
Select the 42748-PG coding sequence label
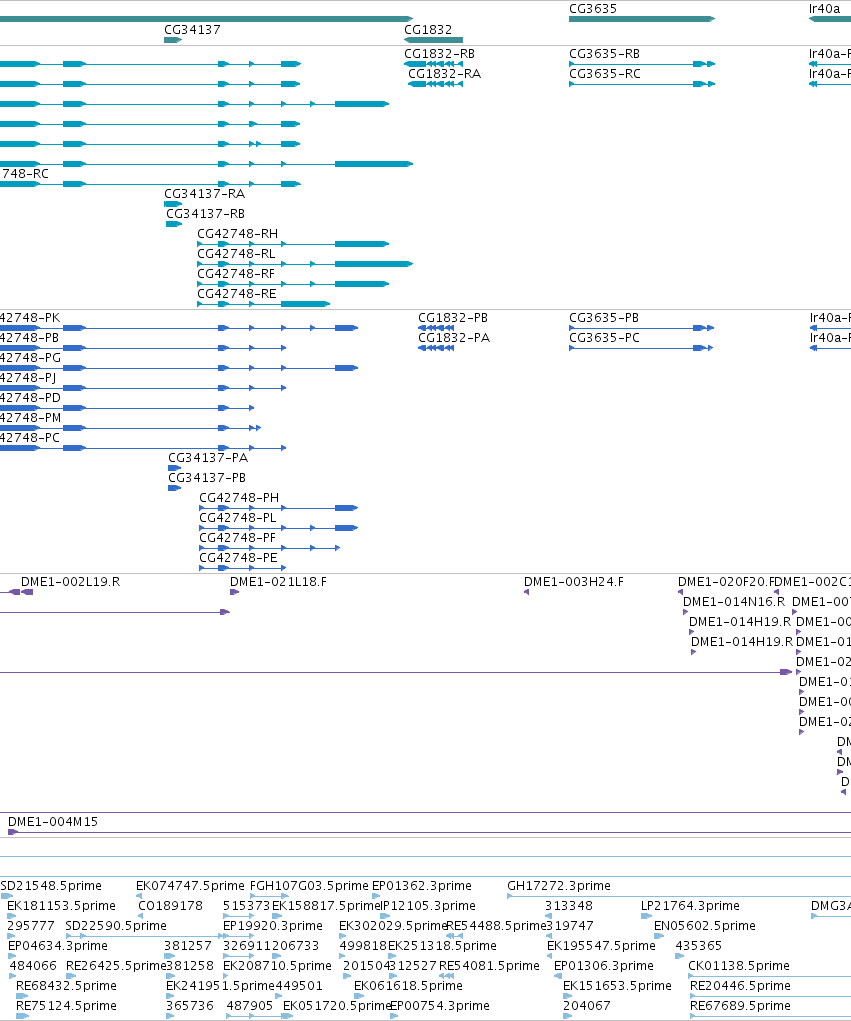tap(31, 357)
